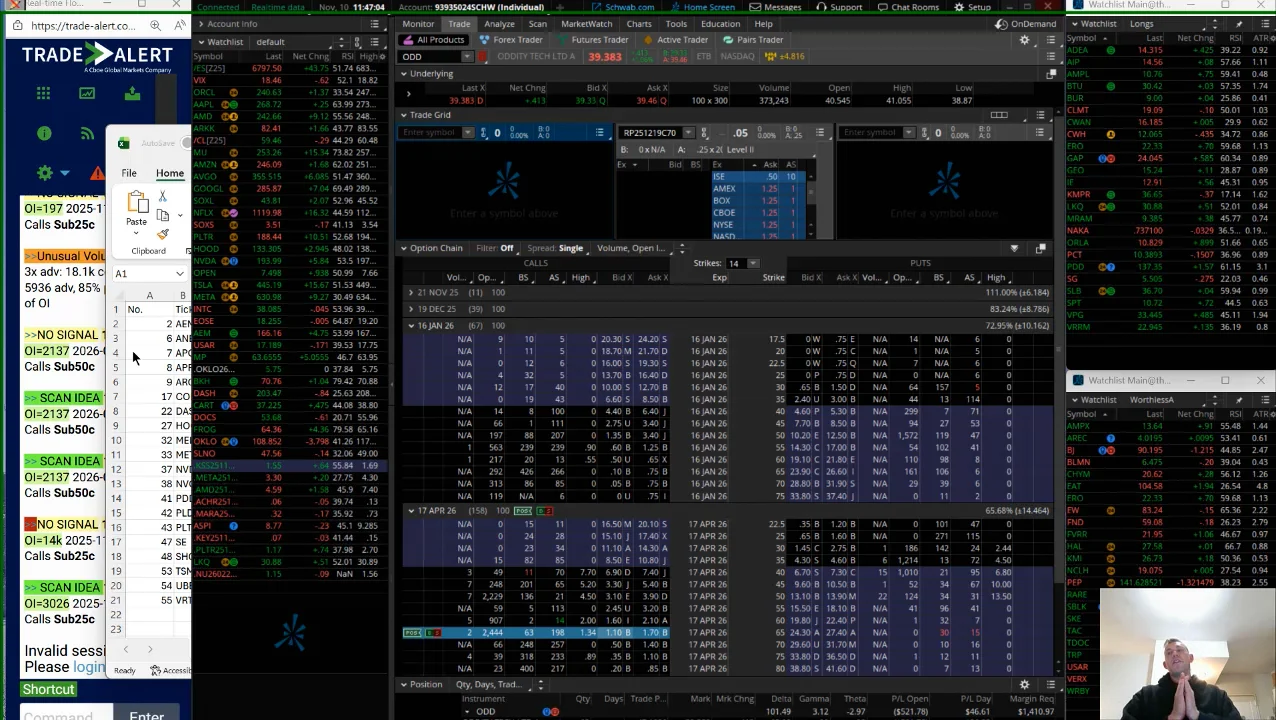1276x720 pixels.
Task: Click first Trade Grid Enter symbol field
Action: (431, 133)
